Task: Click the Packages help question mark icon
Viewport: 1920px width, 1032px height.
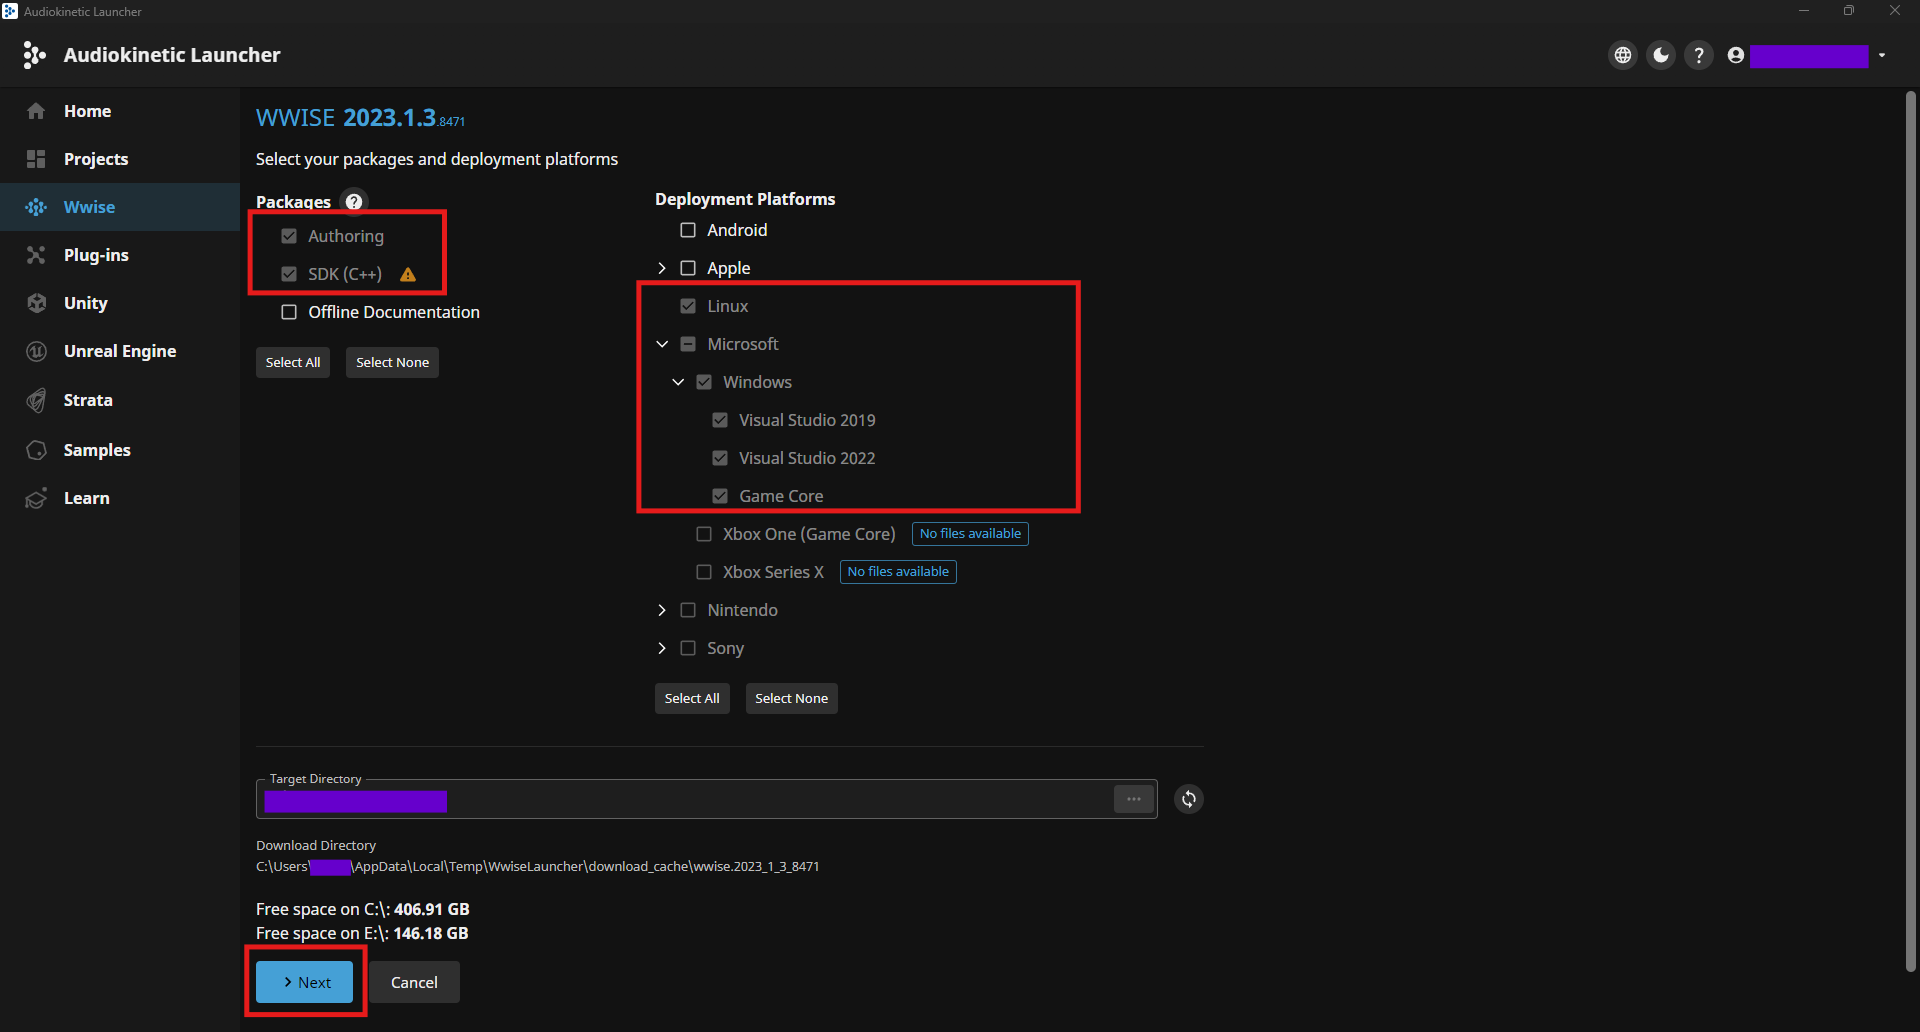Action: click(354, 201)
